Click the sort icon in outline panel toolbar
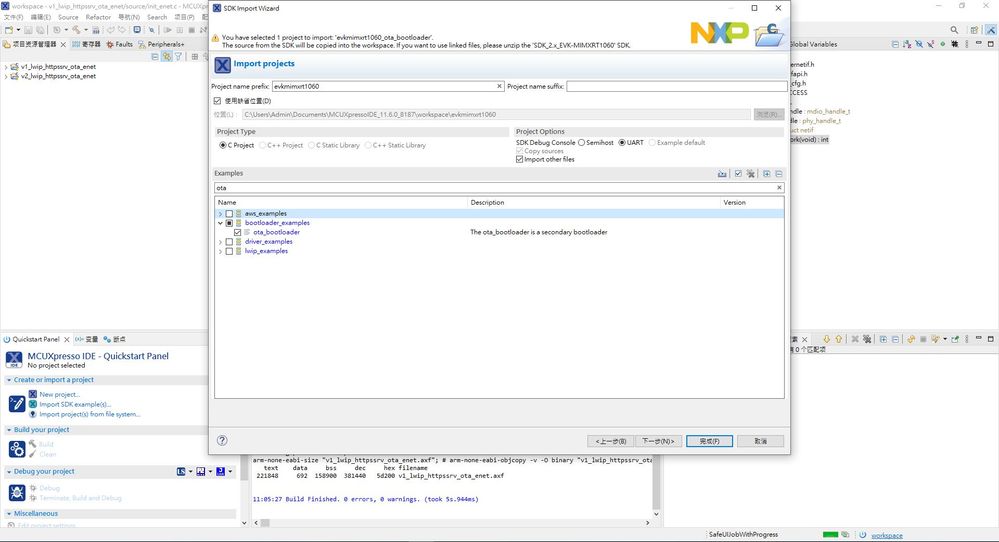 [907, 44]
